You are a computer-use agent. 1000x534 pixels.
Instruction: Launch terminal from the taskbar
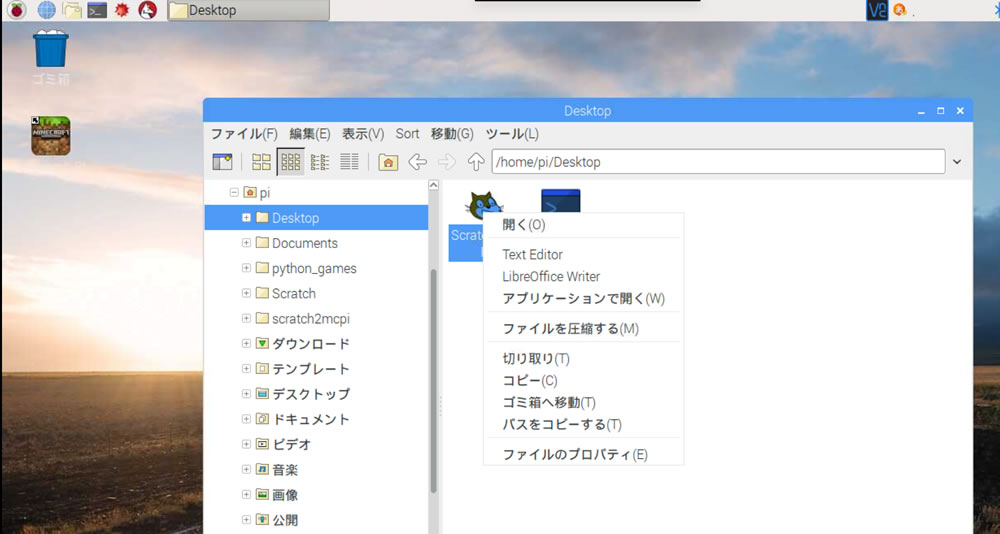click(97, 11)
